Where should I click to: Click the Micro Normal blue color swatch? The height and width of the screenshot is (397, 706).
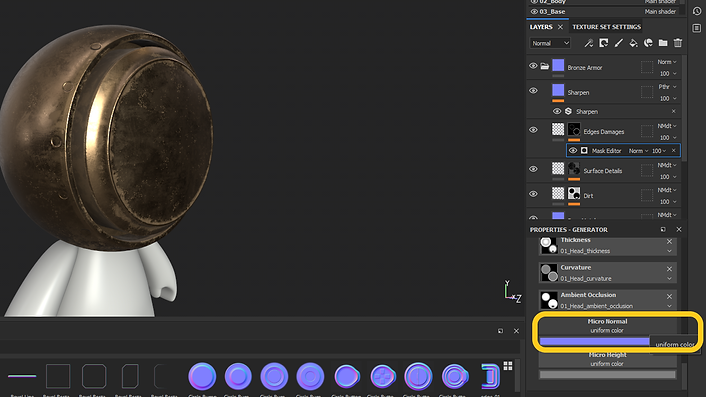click(x=594, y=341)
